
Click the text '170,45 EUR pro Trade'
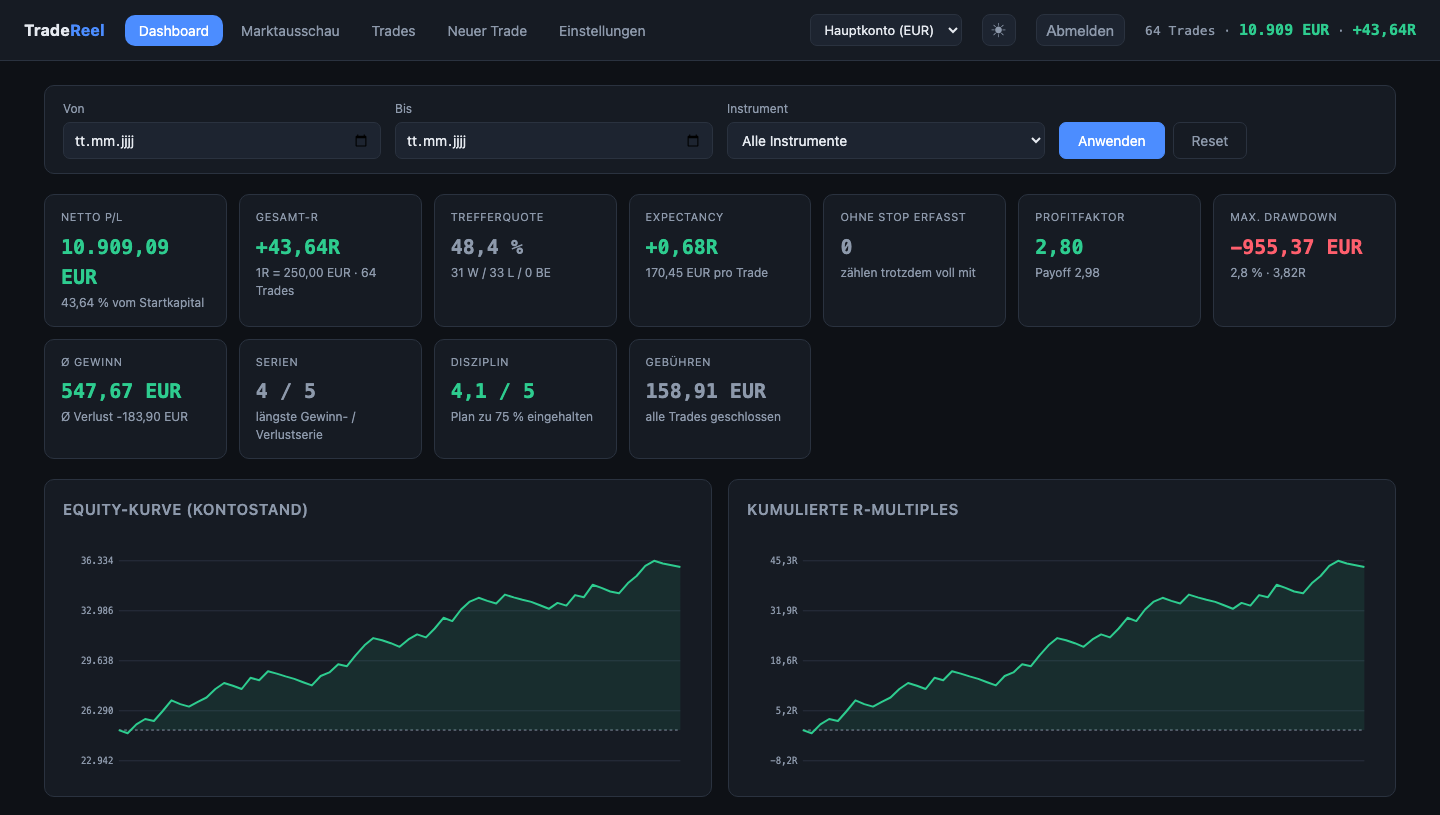707,272
